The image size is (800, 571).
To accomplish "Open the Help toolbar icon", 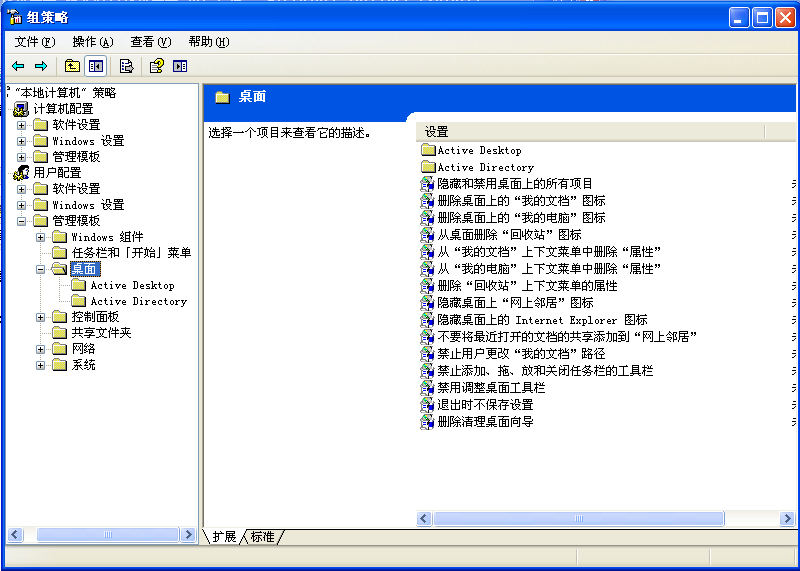I will (157, 66).
